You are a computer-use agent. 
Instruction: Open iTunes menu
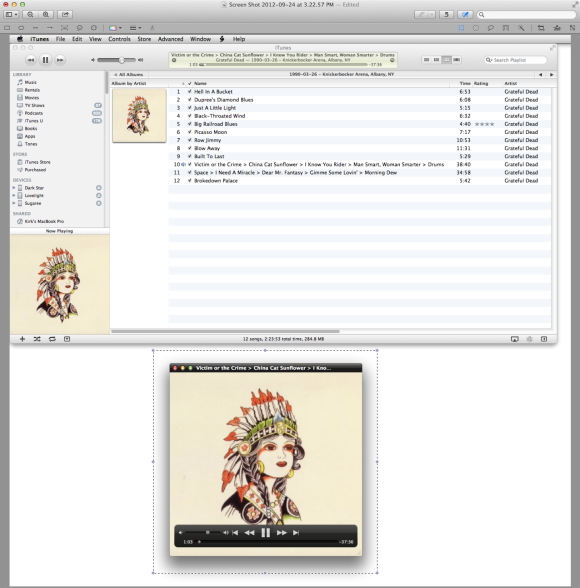click(39, 39)
